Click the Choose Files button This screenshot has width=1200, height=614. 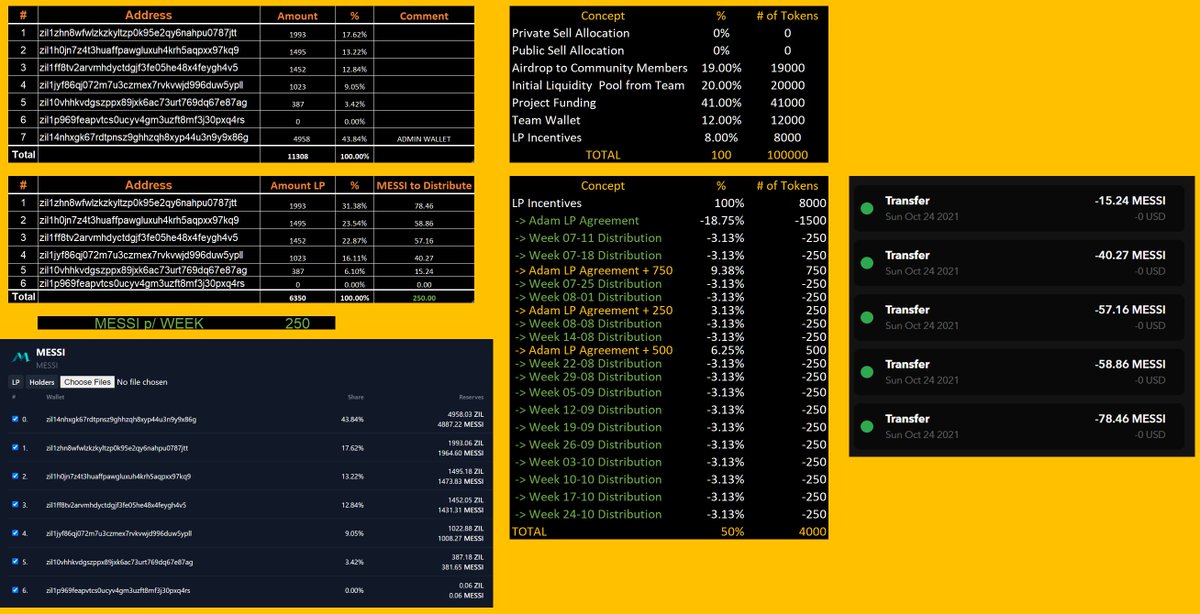[x=87, y=382]
